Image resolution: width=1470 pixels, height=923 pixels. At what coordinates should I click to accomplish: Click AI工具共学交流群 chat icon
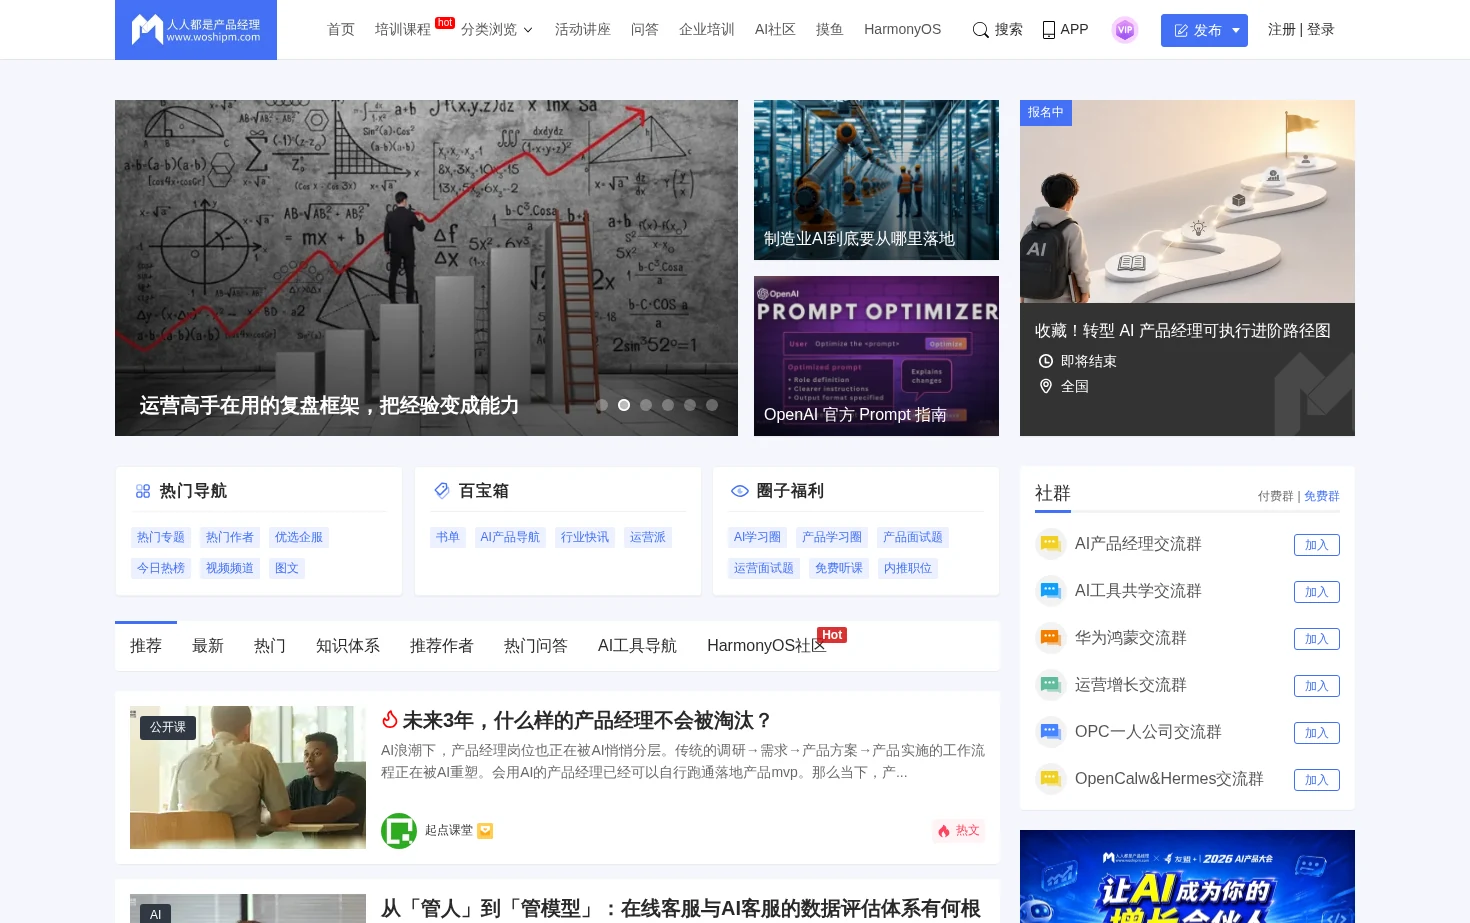point(1051,591)
